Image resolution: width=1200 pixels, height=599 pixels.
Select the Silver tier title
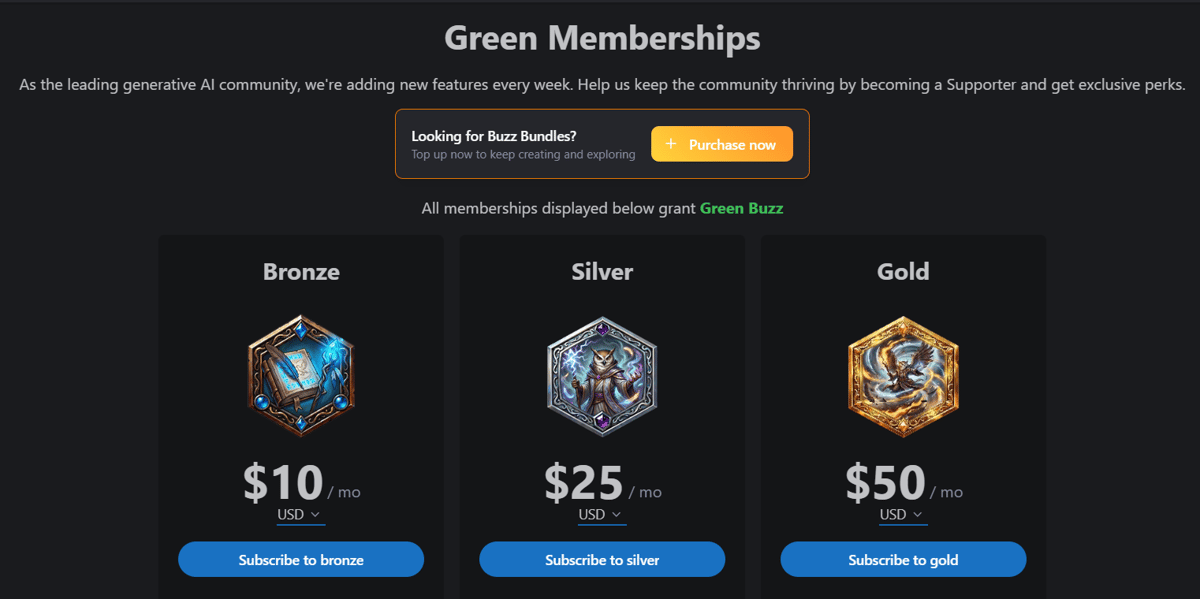point(602,271)
